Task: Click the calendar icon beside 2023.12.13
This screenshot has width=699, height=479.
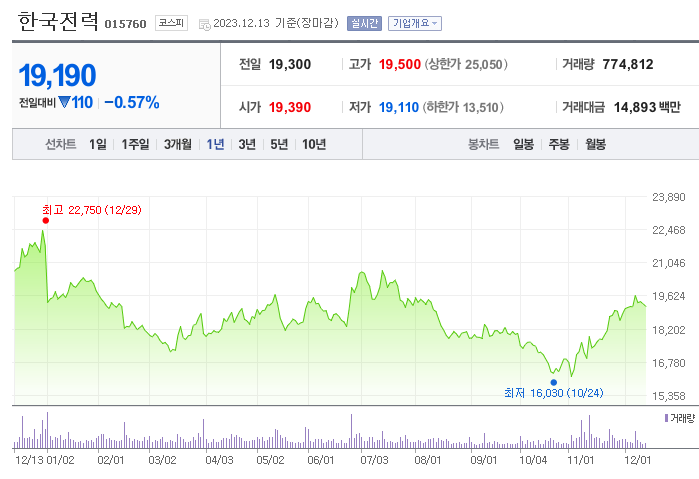Action: pos(205,25)
